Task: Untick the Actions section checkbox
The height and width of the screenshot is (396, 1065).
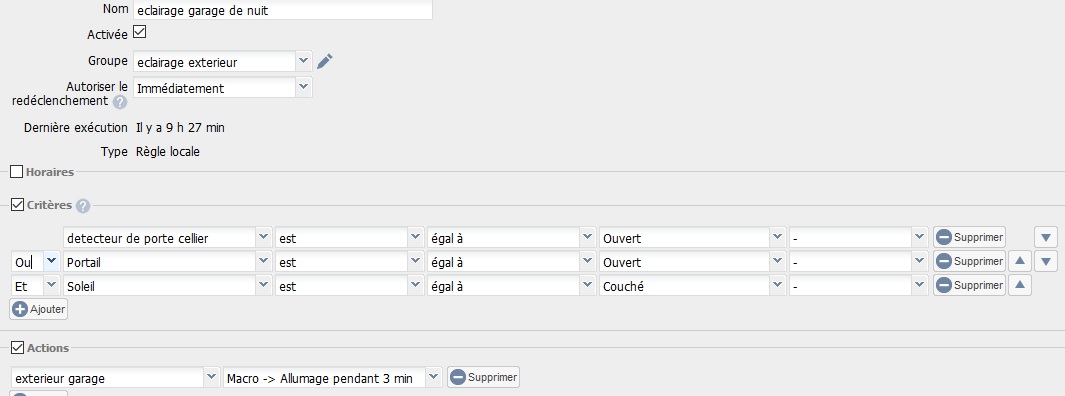Action: [x=18, y=347]
